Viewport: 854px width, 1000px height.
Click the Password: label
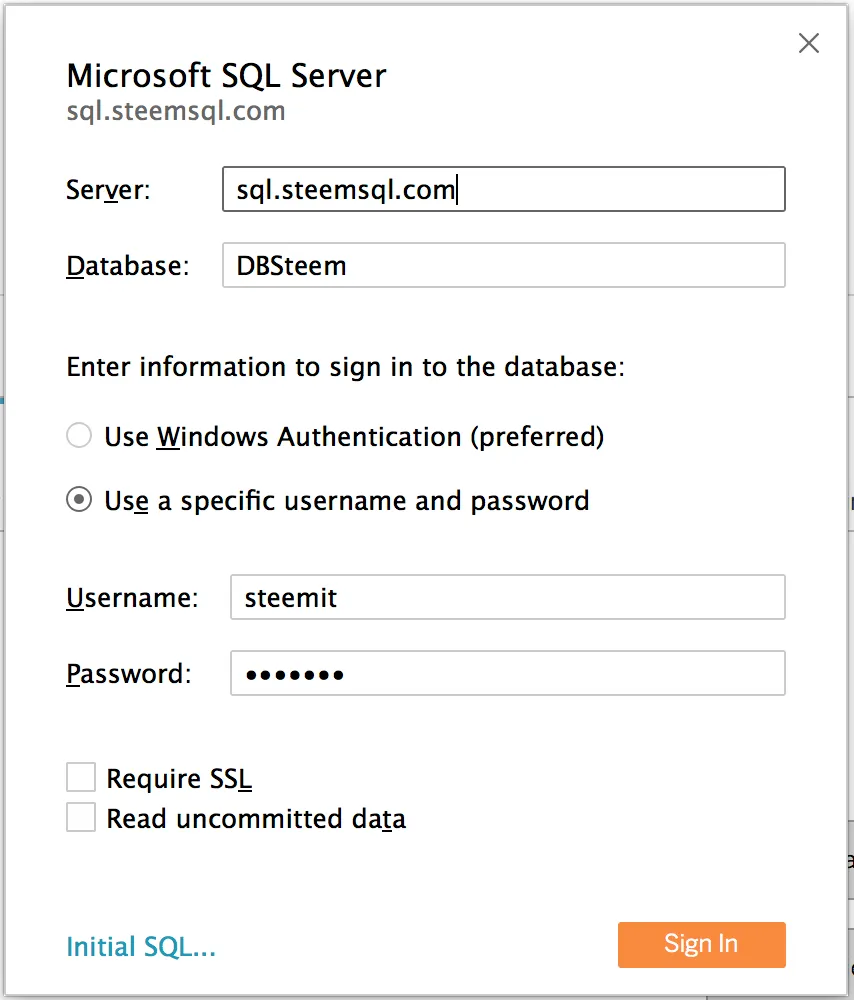[129, 674]
